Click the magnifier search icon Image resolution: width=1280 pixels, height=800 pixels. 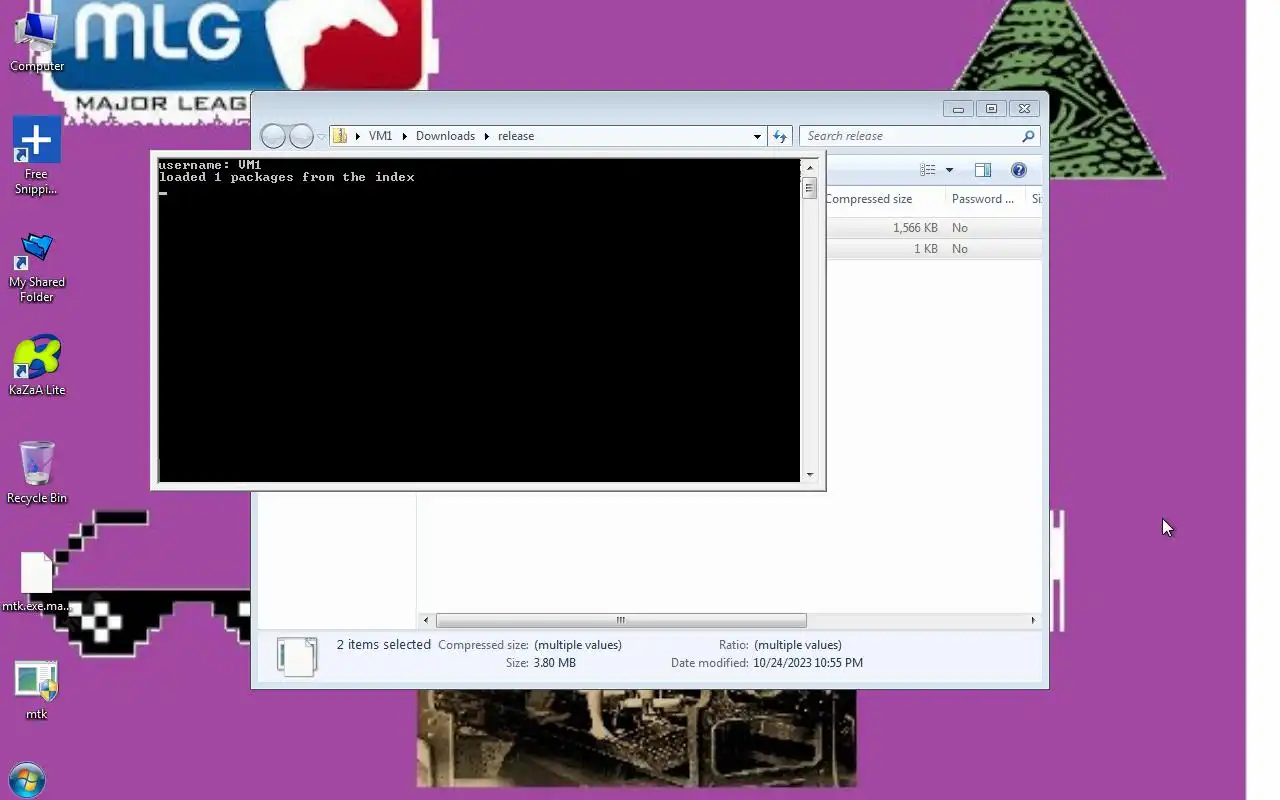(x=1028, y=136)
